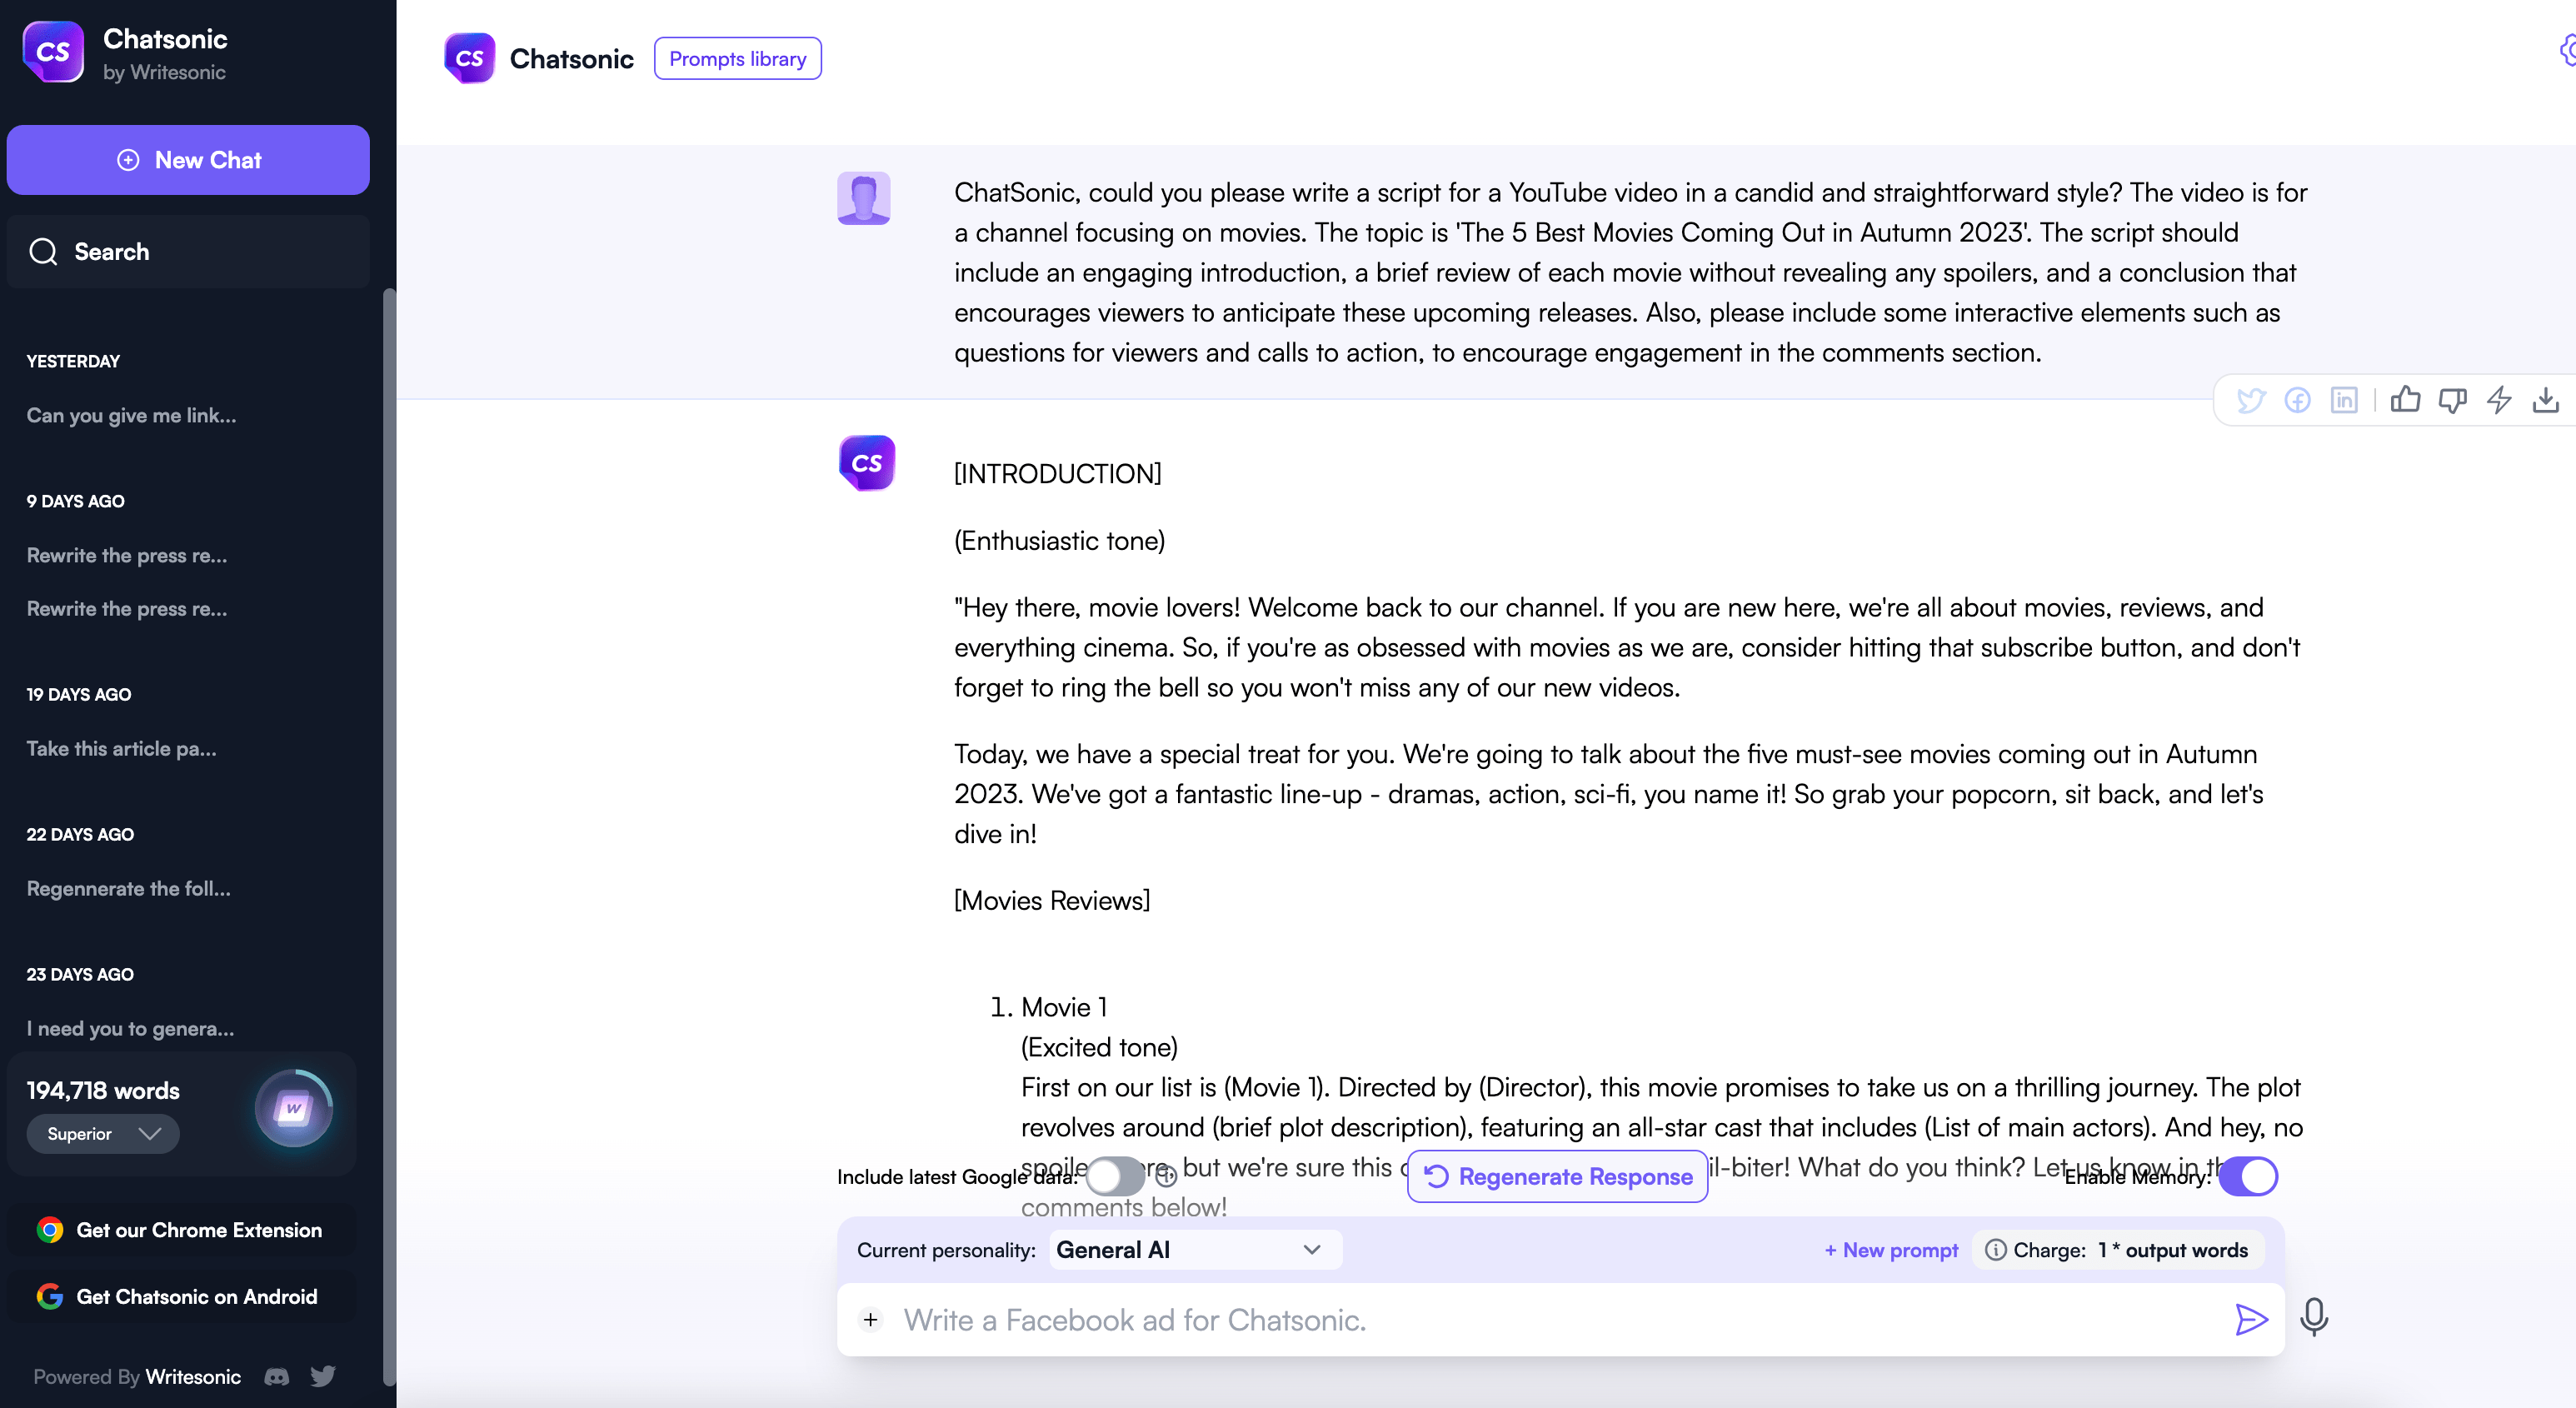Image resolution: width=2576 pixels, height=1408 pixels.
Task: Open chat 'Regennerate the foll...'
Action: pyautogui.click(x=129, y=888)
